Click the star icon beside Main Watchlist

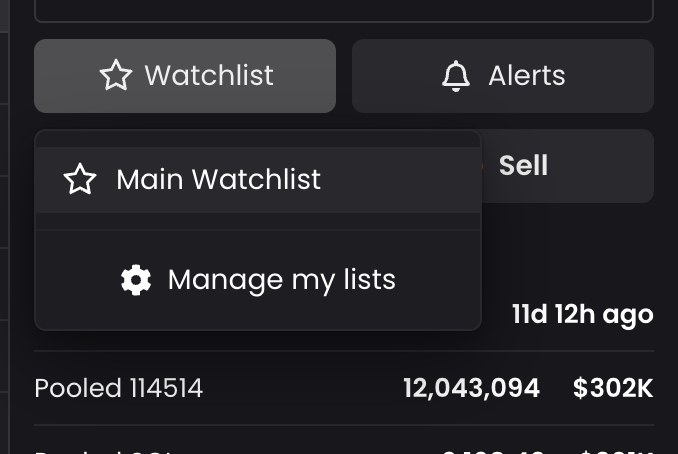(80, 180)
